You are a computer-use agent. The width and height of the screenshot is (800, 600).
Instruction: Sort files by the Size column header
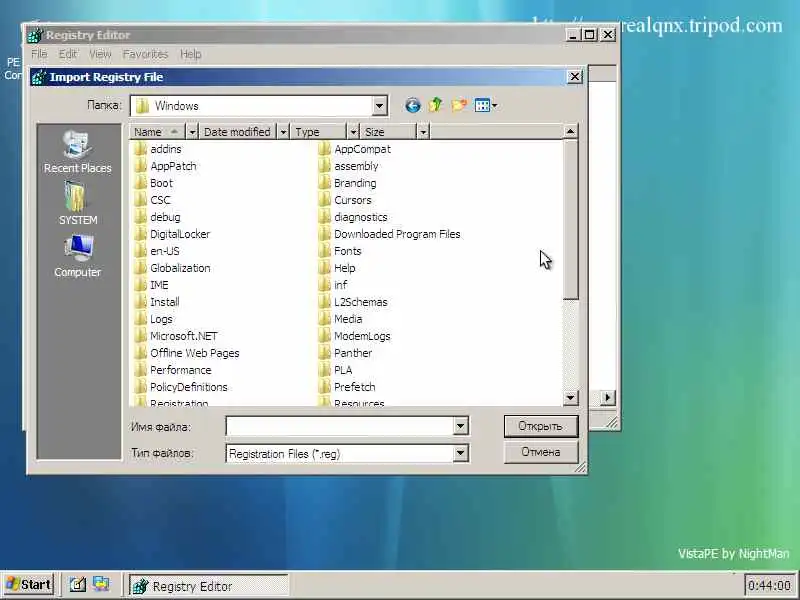389,132
